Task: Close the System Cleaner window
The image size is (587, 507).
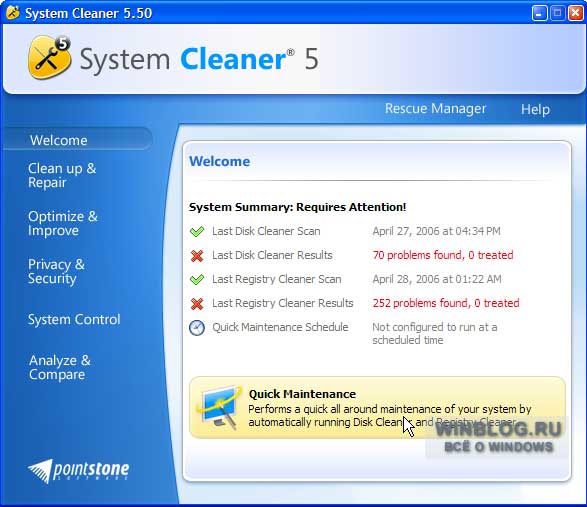Action: pos(575,13)
